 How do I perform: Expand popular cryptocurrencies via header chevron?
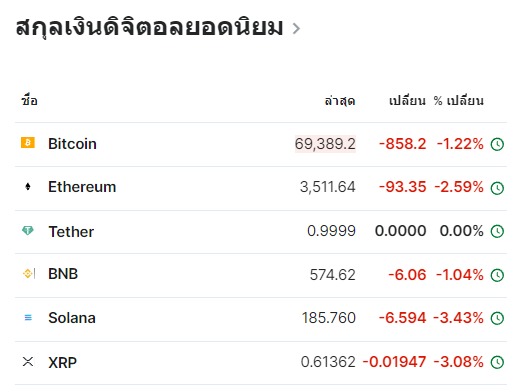[x=296, y=28]
